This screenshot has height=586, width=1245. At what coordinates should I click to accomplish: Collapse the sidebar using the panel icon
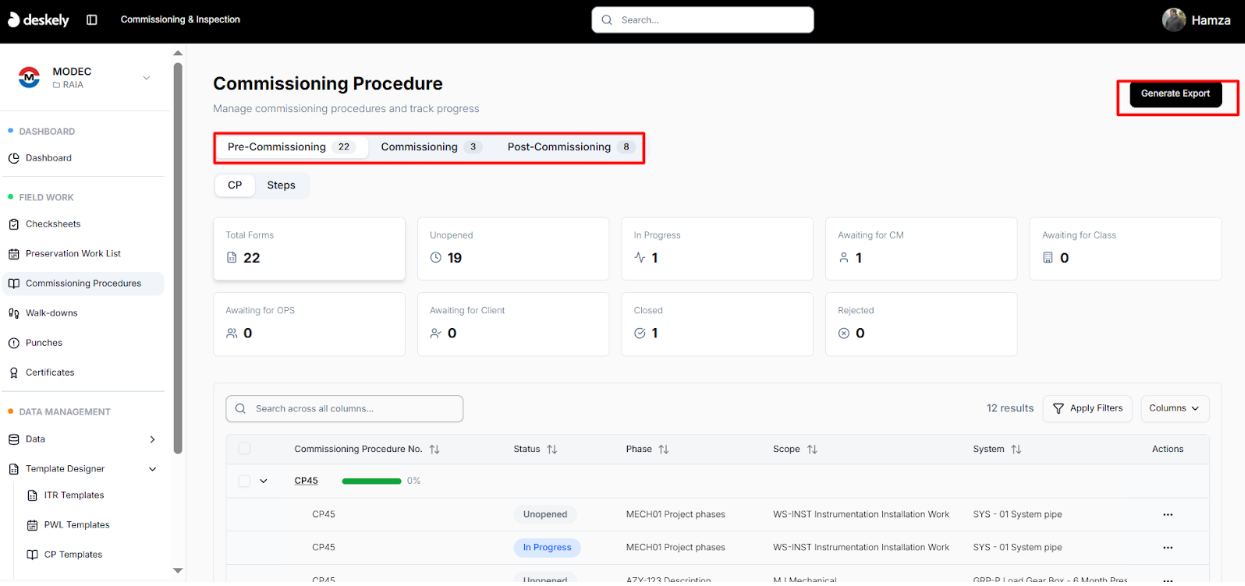tap(91, 19)
